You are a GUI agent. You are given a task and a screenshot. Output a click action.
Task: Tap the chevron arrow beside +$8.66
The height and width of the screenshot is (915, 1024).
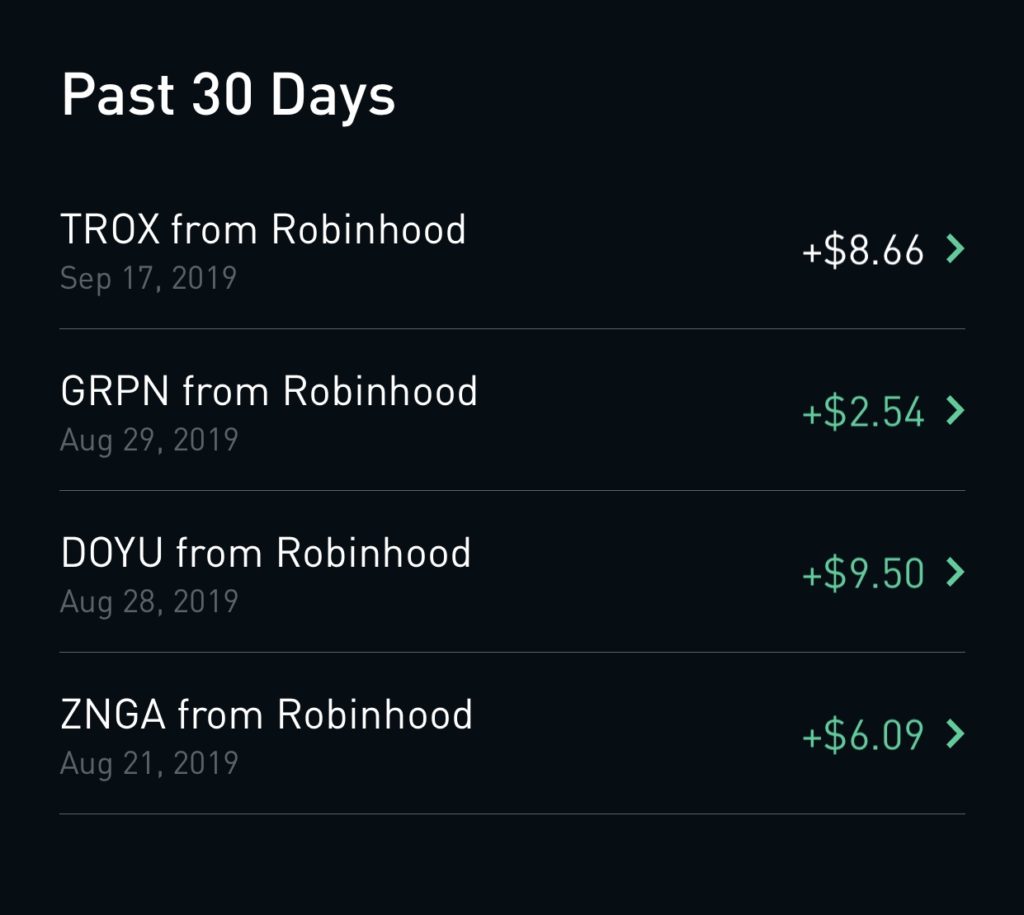[x=955, y=249]
